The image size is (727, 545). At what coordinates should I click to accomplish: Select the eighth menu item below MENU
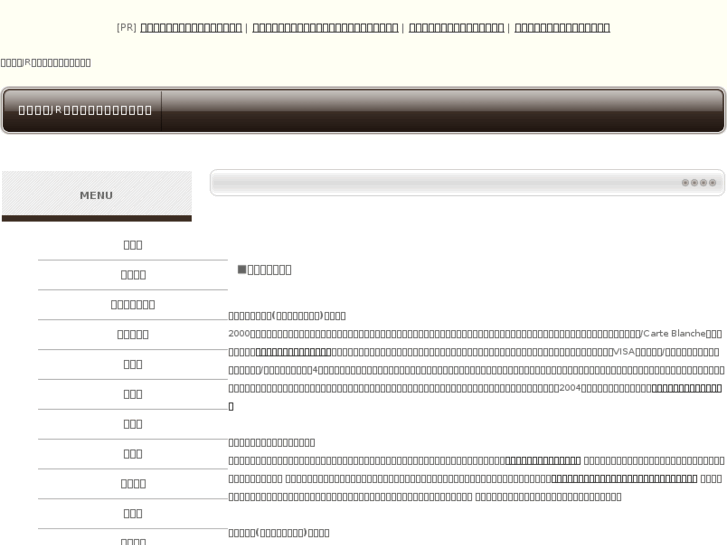click(x=133, y=454)
